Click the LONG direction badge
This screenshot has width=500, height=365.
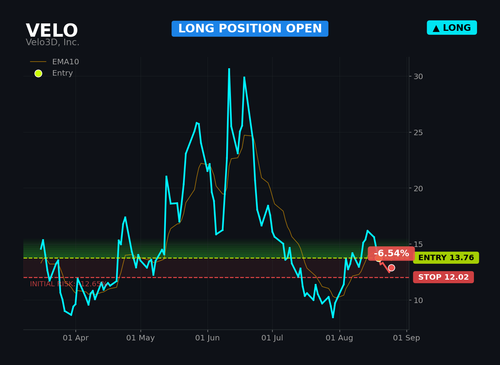click(x=452, y=28)
